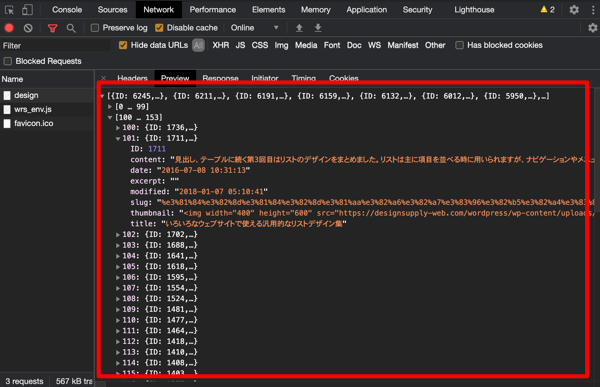Open network settings gear icon
The height and width of the screenshot is (387, 600).
[592, 28]
